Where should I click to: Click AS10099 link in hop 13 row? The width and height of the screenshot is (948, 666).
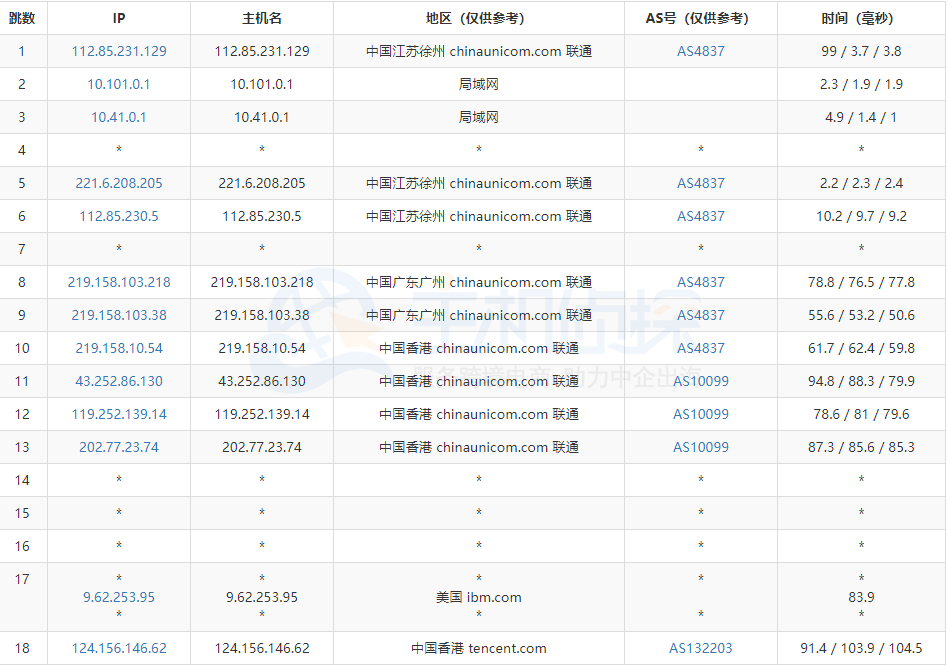pyautogui.click(x=700, y=447)
